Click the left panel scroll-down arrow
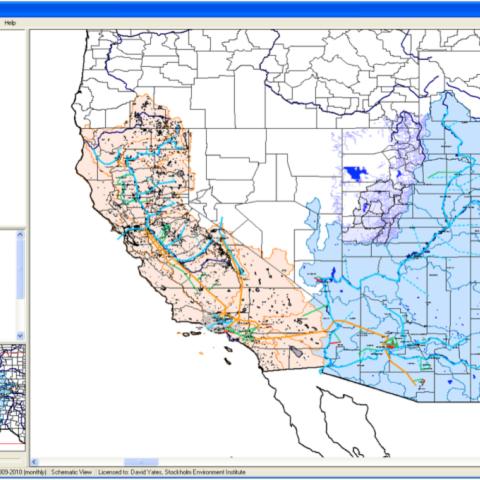Image resolution: width=480 pixels, height=480 pixels. click(x=20, y=335)
